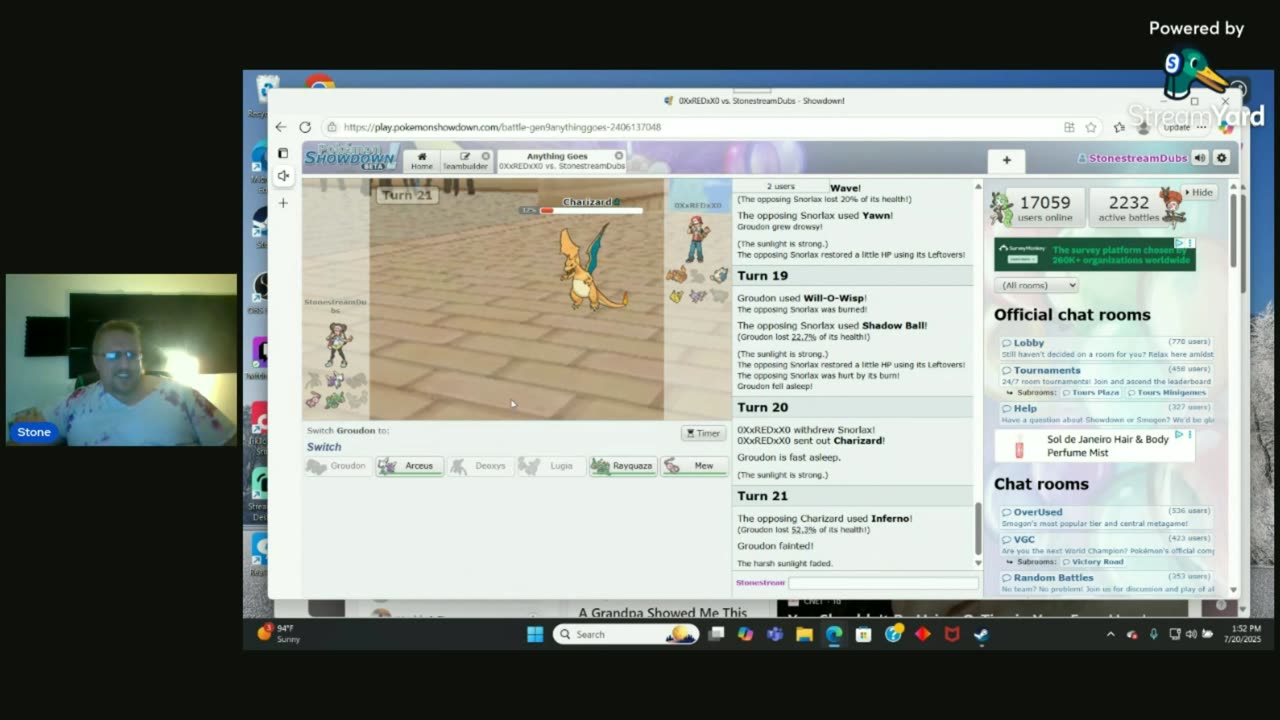Join the OverUsed chat room
Screen dimensions: 1280x720
point(1107,517)
